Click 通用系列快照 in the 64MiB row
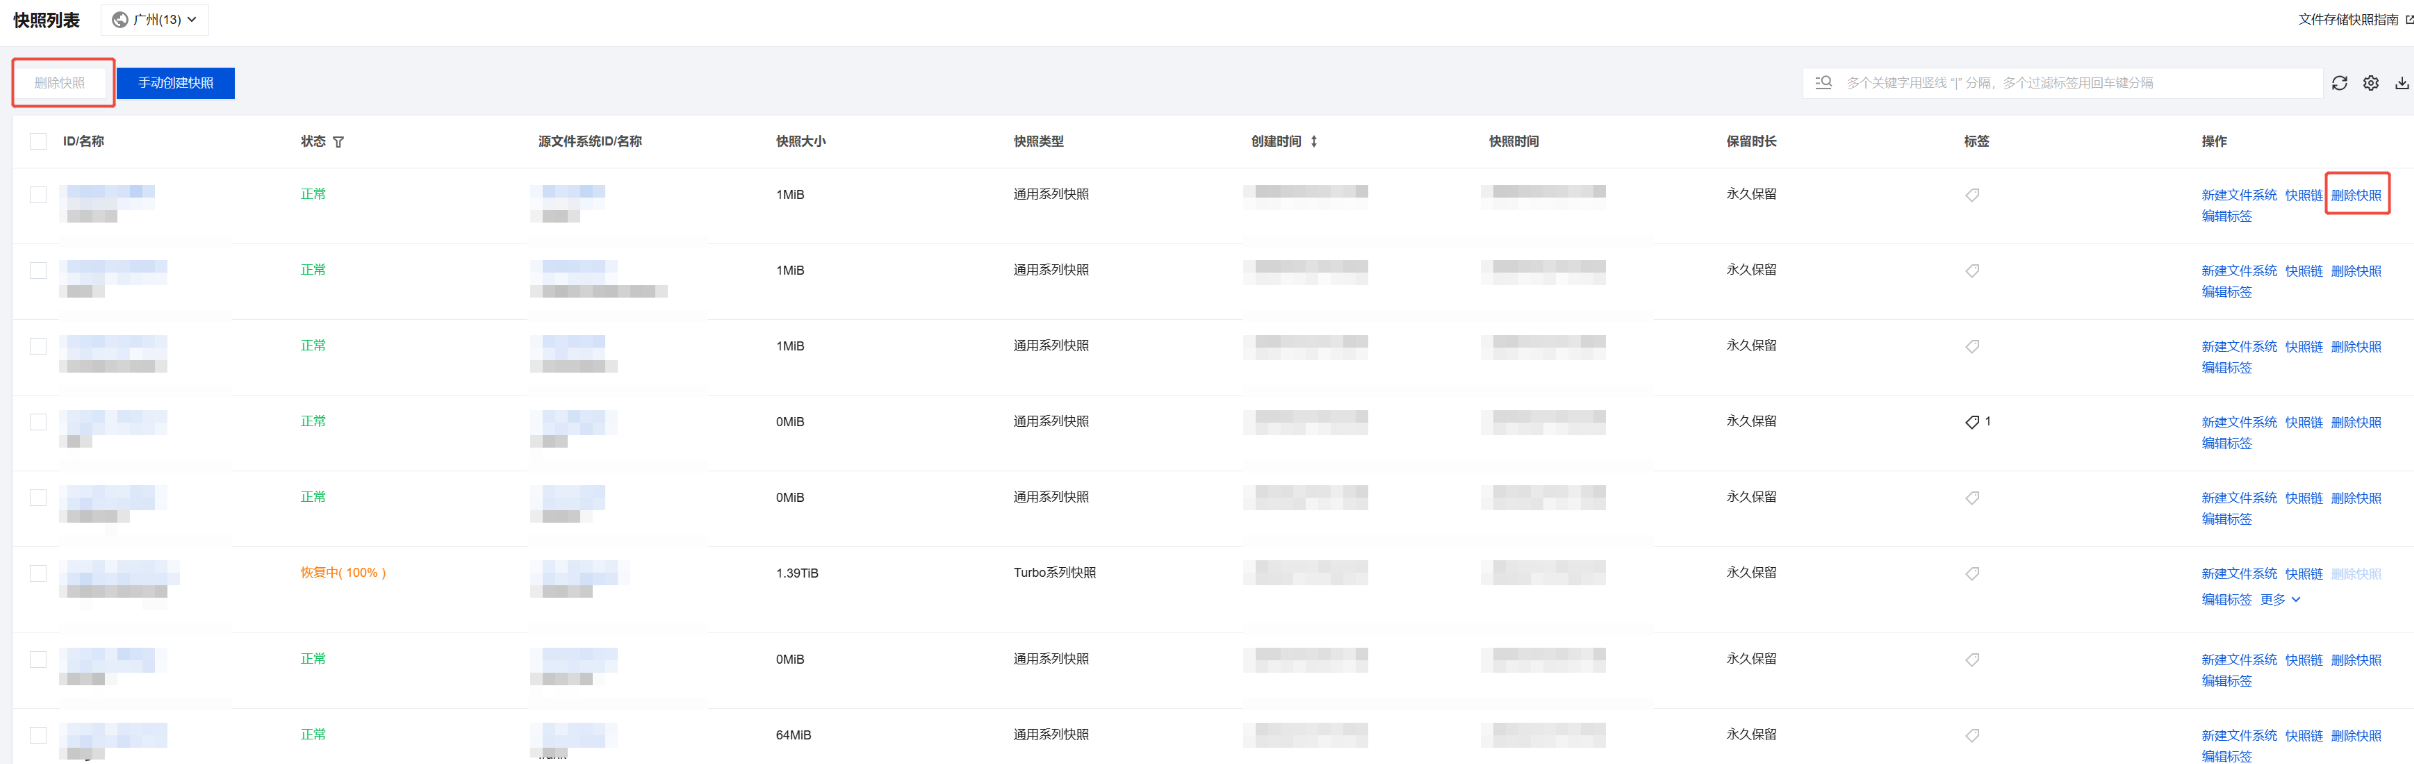Viewport: 2414px width, 764px height. pyautogui.click(x=1051, y=735)
